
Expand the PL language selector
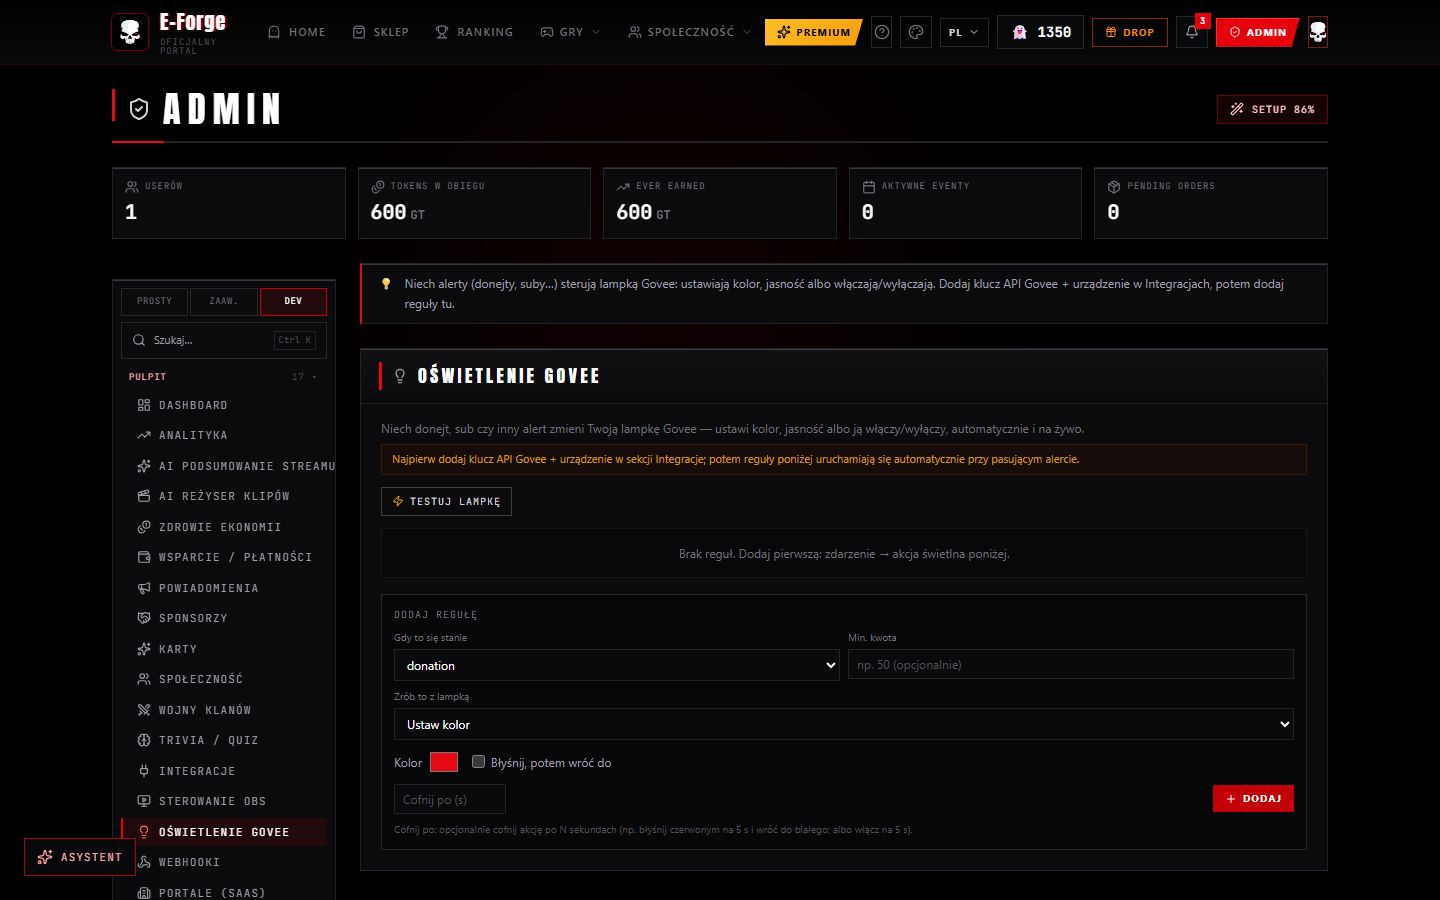tap(964, 32)
